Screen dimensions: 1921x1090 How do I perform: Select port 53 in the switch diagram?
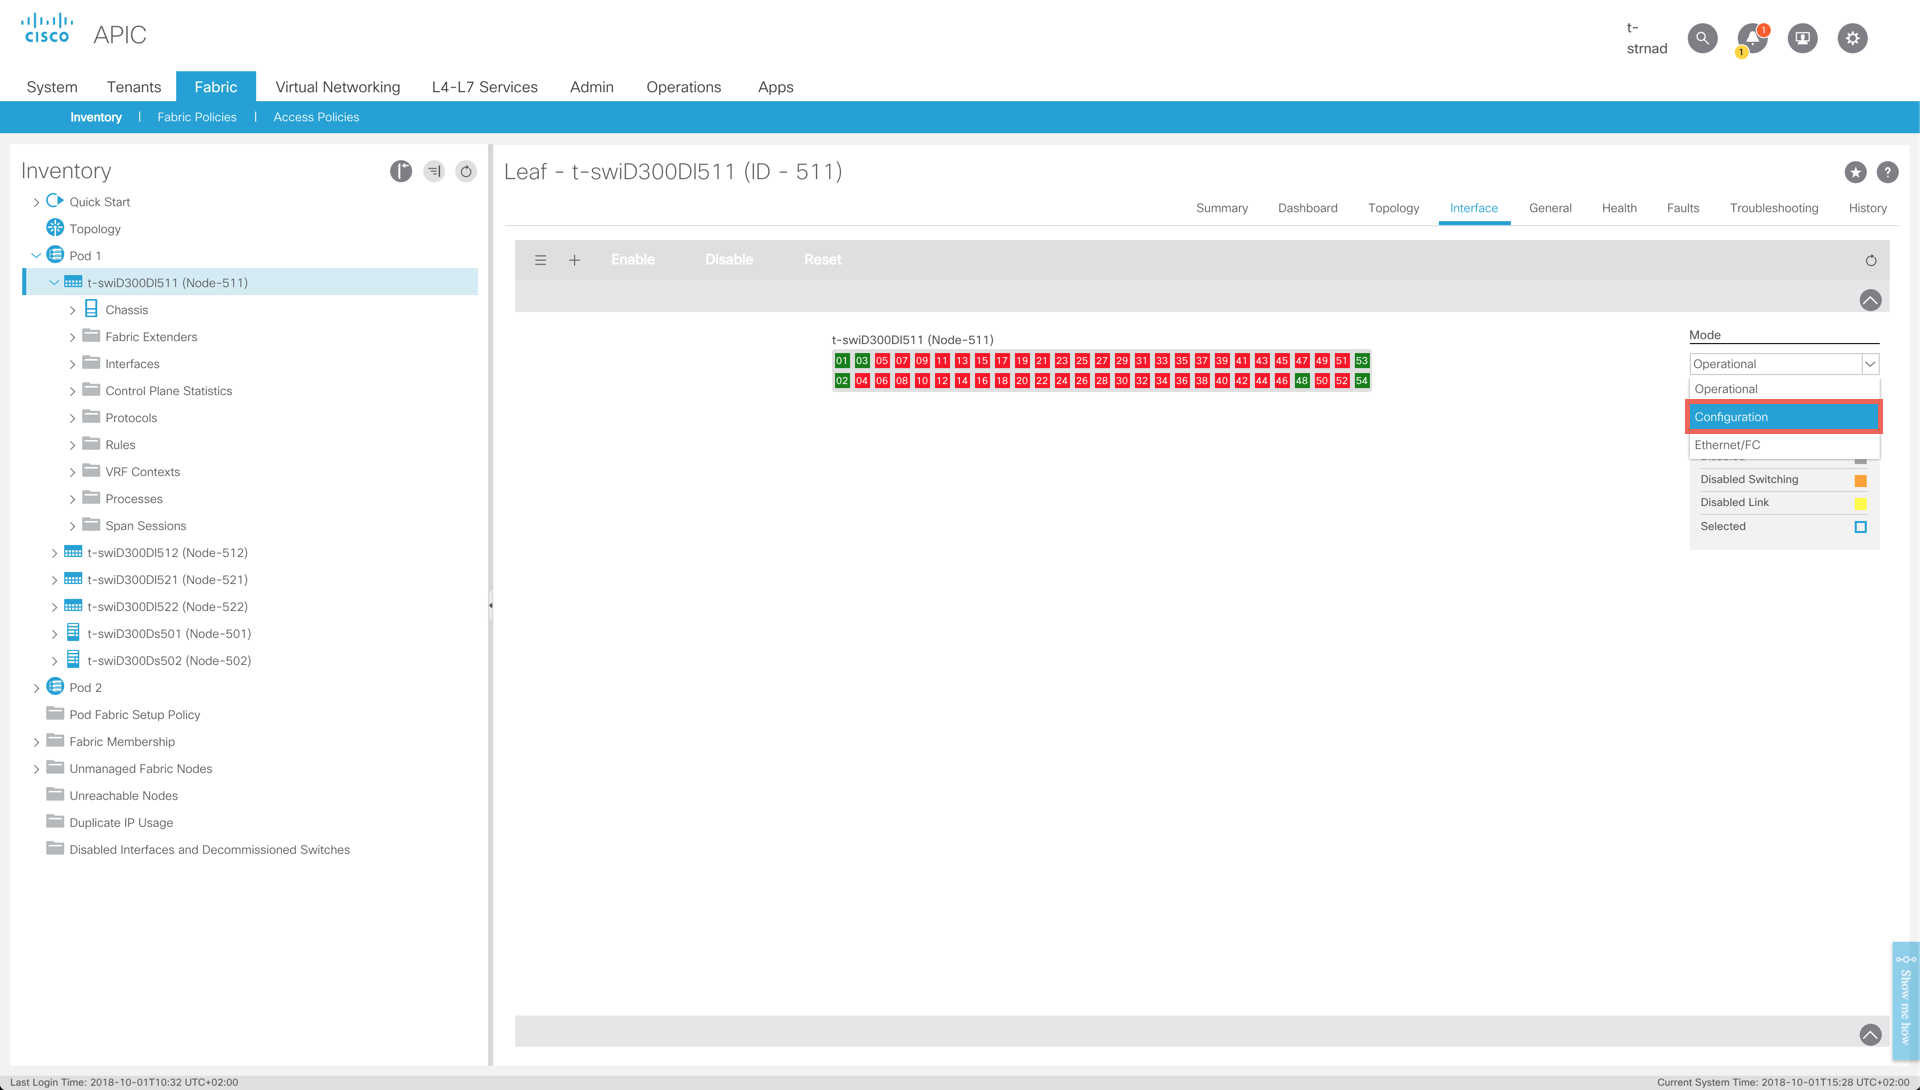1362,361
